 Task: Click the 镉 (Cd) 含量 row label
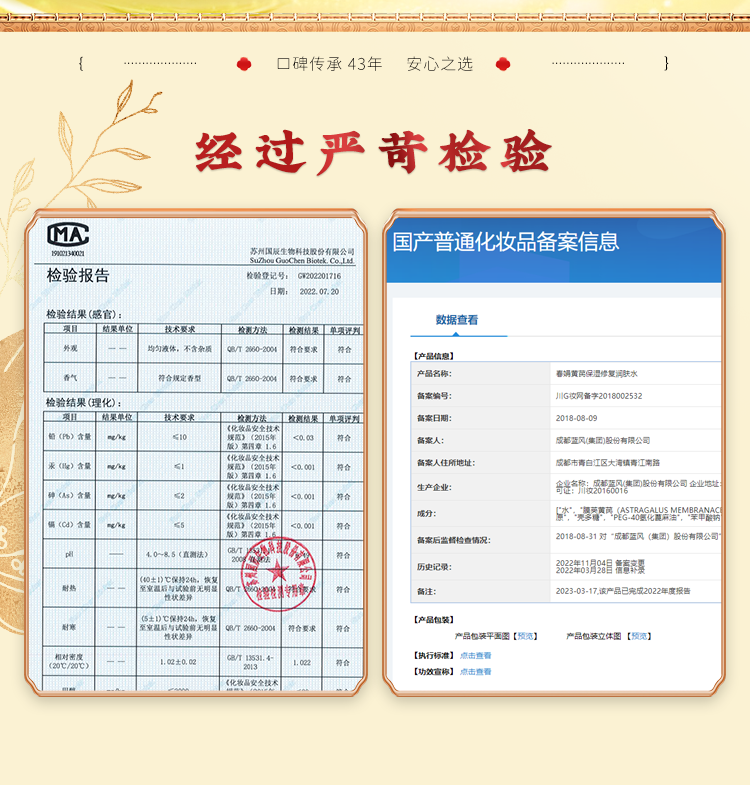pyautogui.click(x=70, y=525)
